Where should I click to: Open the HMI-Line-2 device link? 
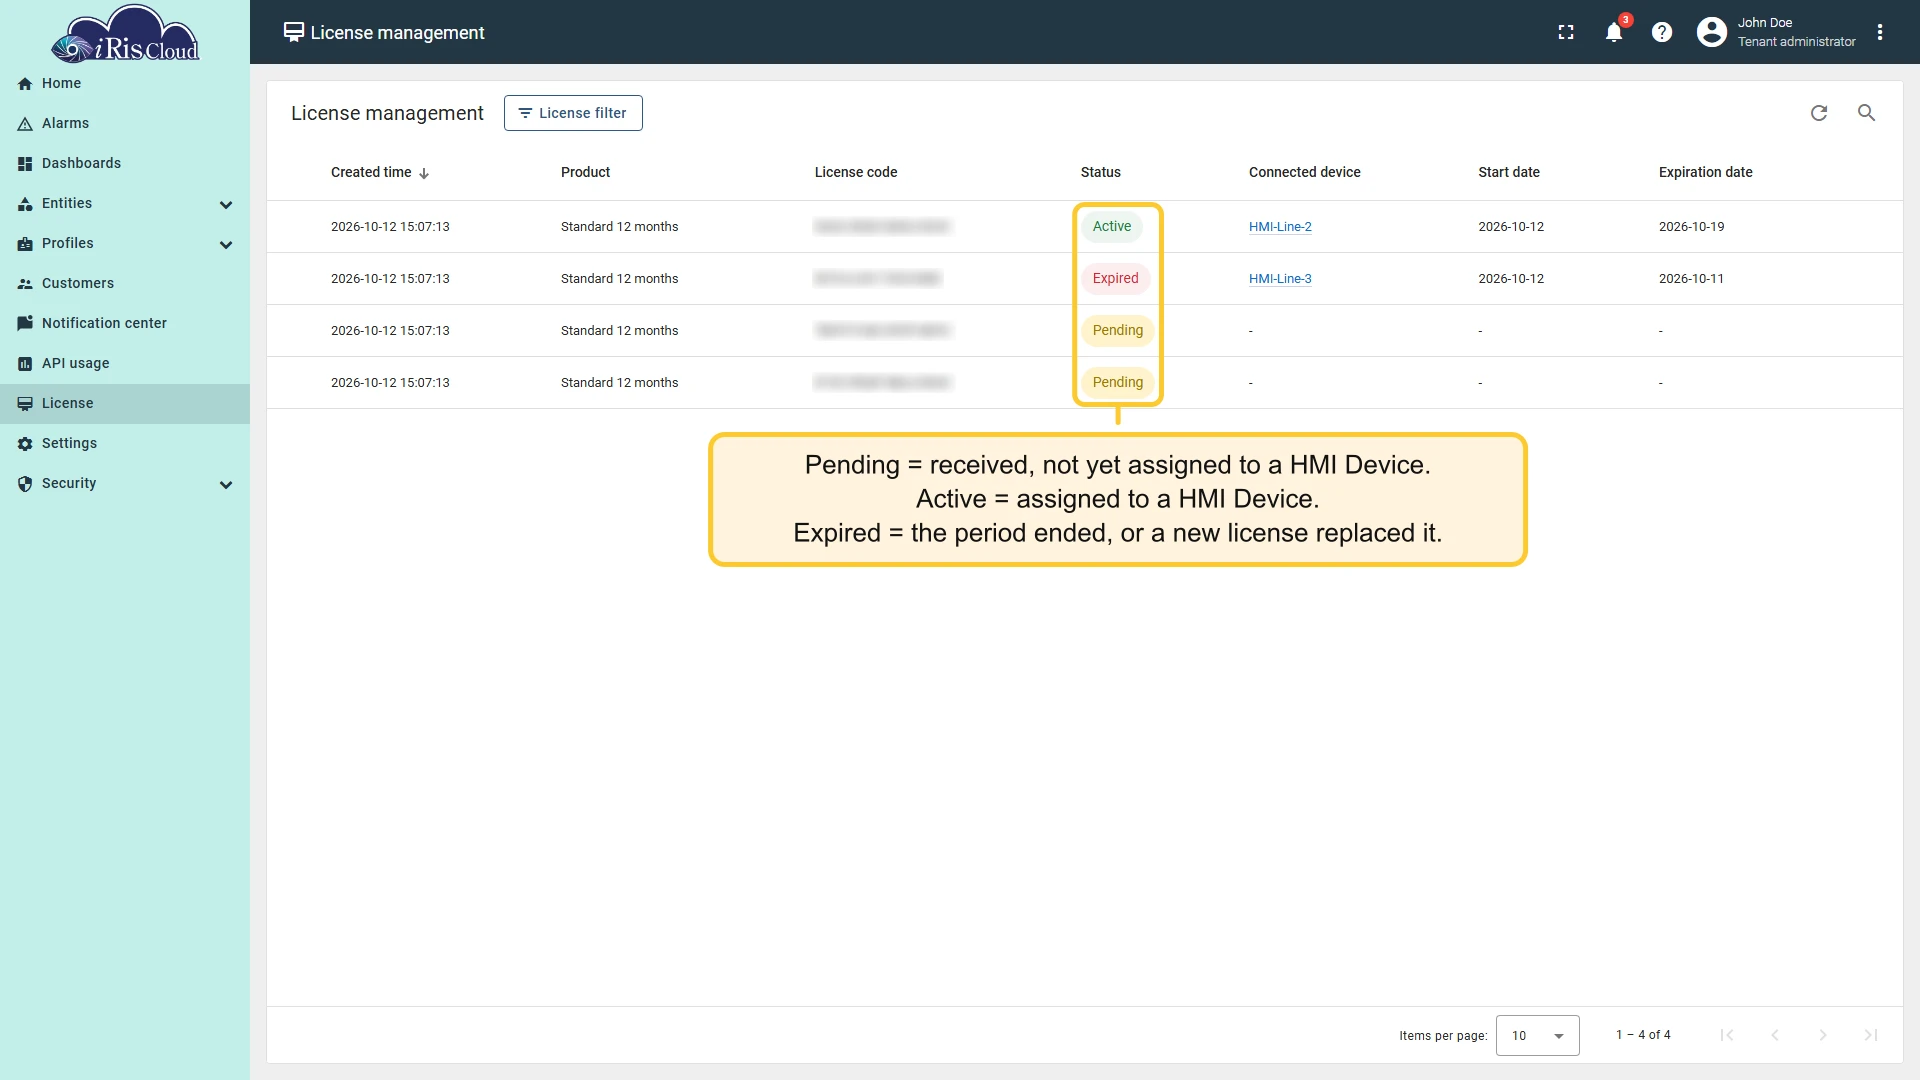(1280, 227)
